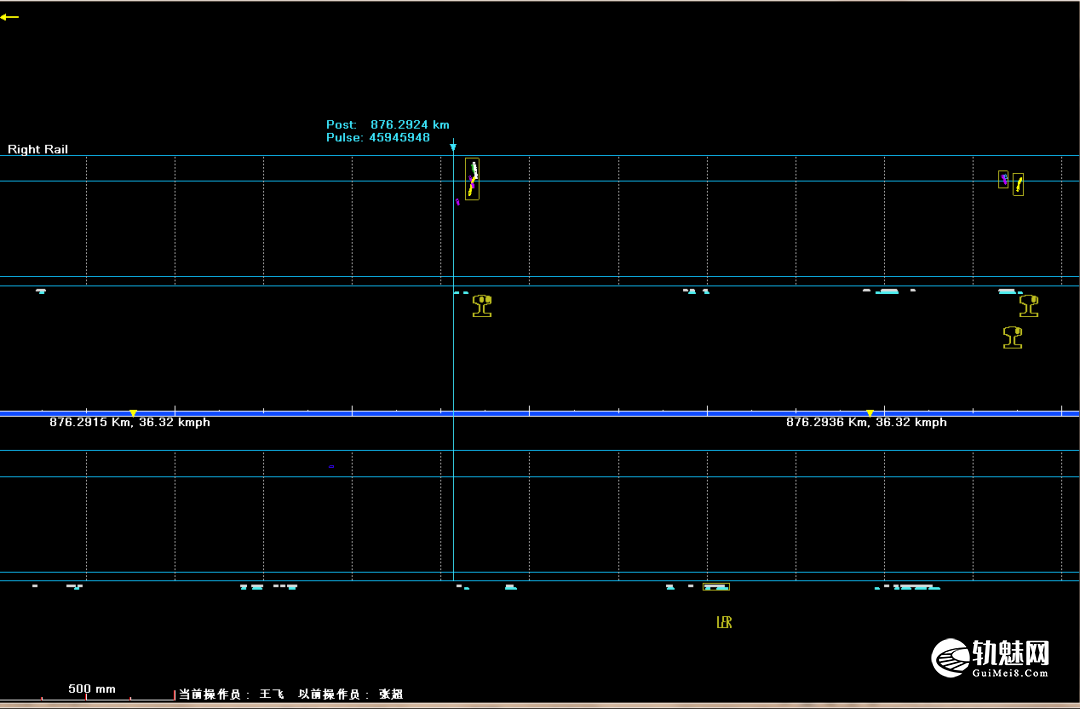
Task: Click the small blue mark in lower channel
Action: coord(331,466)
